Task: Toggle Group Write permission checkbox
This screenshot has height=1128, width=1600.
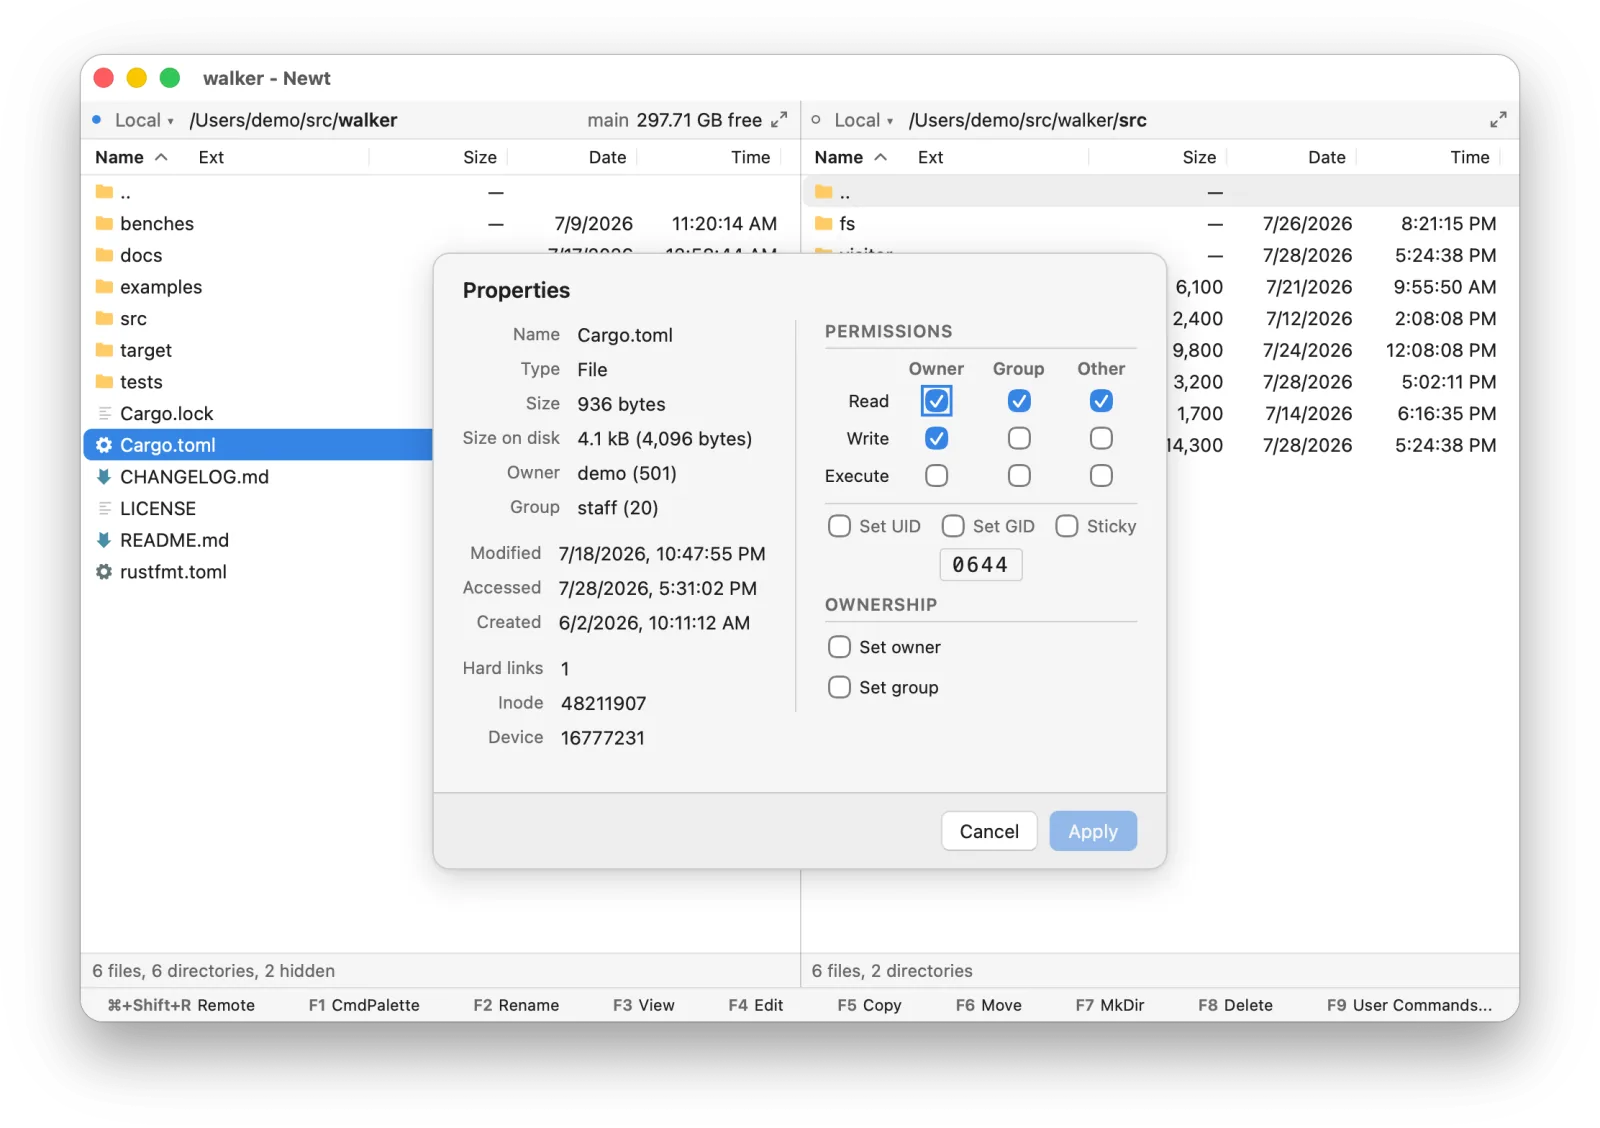Action: (x=1019, y=438)
